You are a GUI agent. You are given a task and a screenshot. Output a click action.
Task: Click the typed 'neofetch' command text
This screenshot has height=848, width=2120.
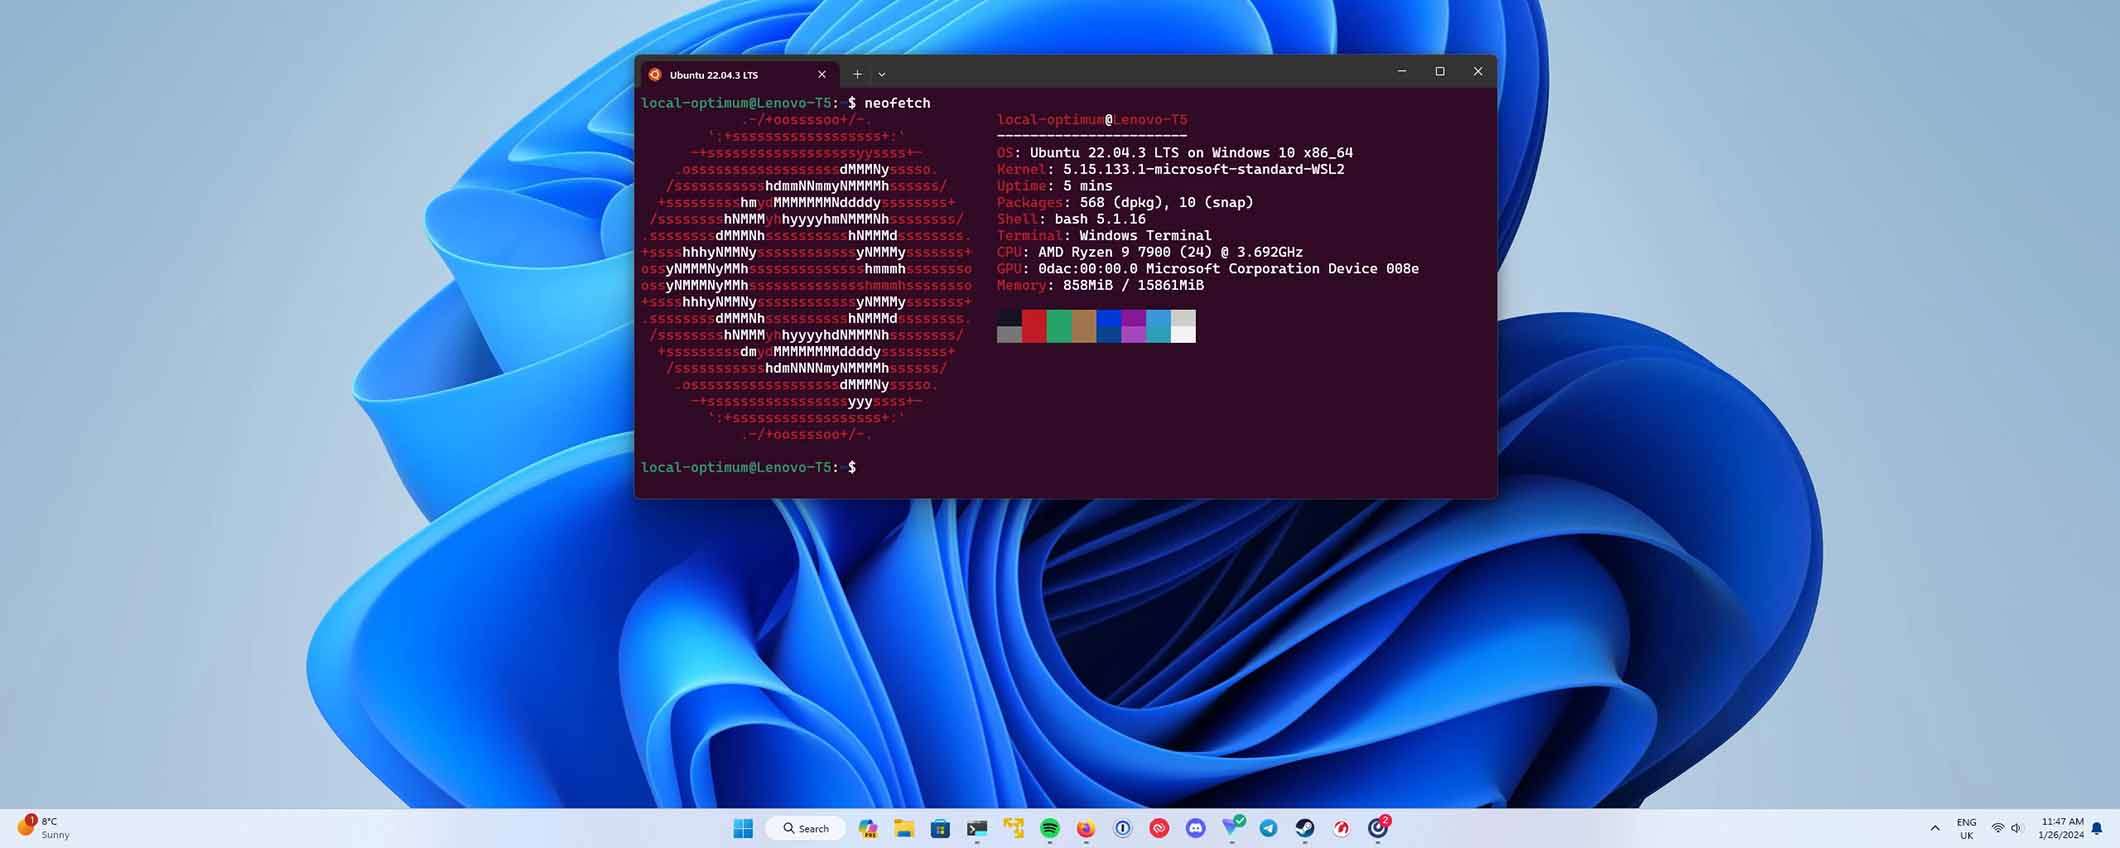[897, 103]
